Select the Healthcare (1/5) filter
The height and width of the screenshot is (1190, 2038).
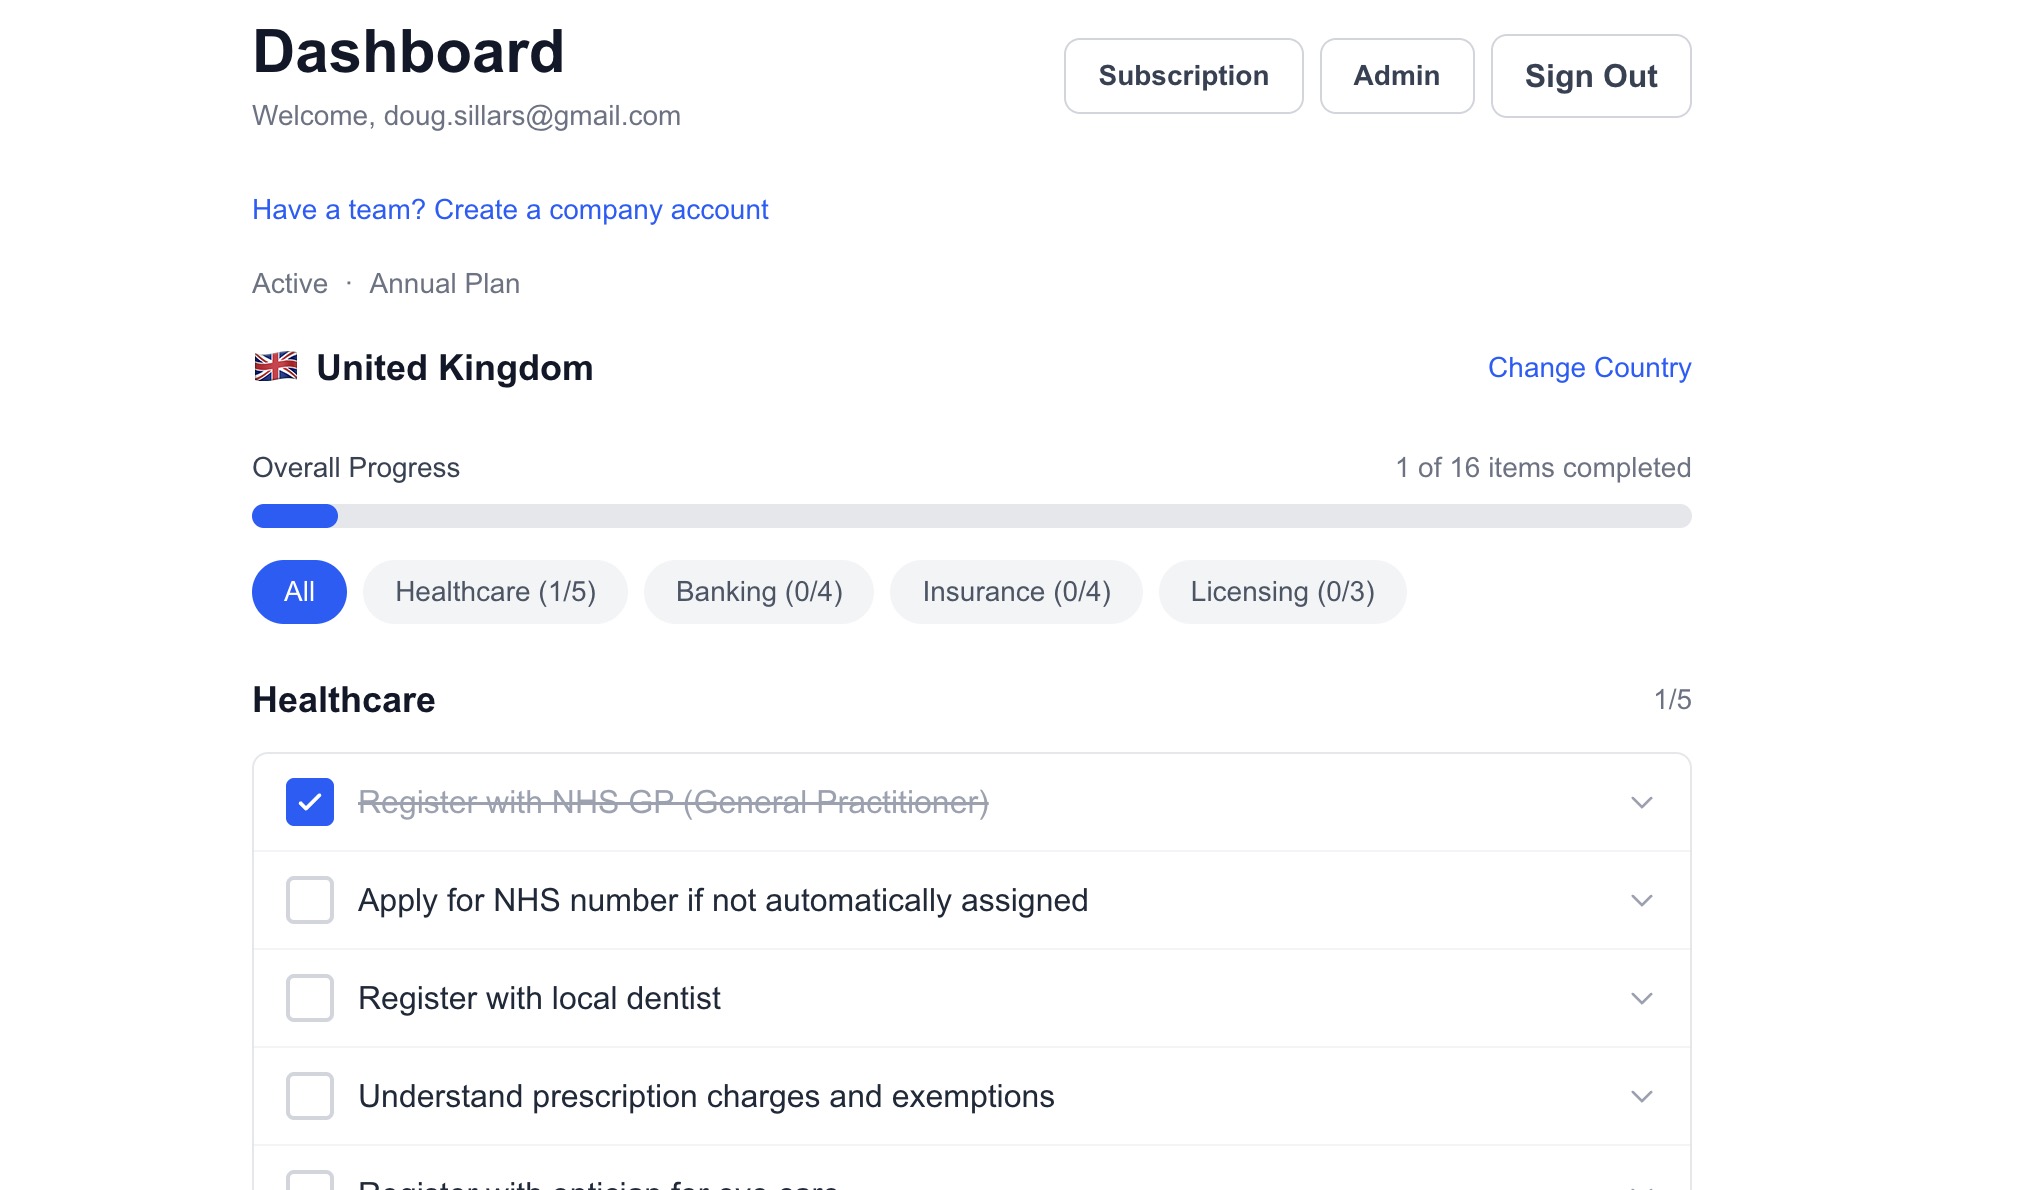494,591
